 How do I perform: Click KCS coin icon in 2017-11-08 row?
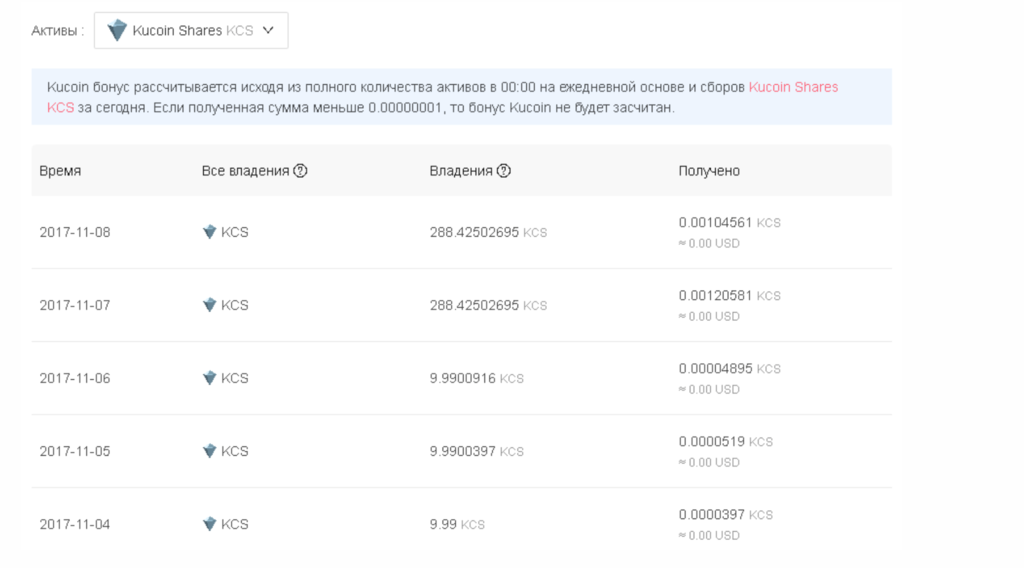209,232
